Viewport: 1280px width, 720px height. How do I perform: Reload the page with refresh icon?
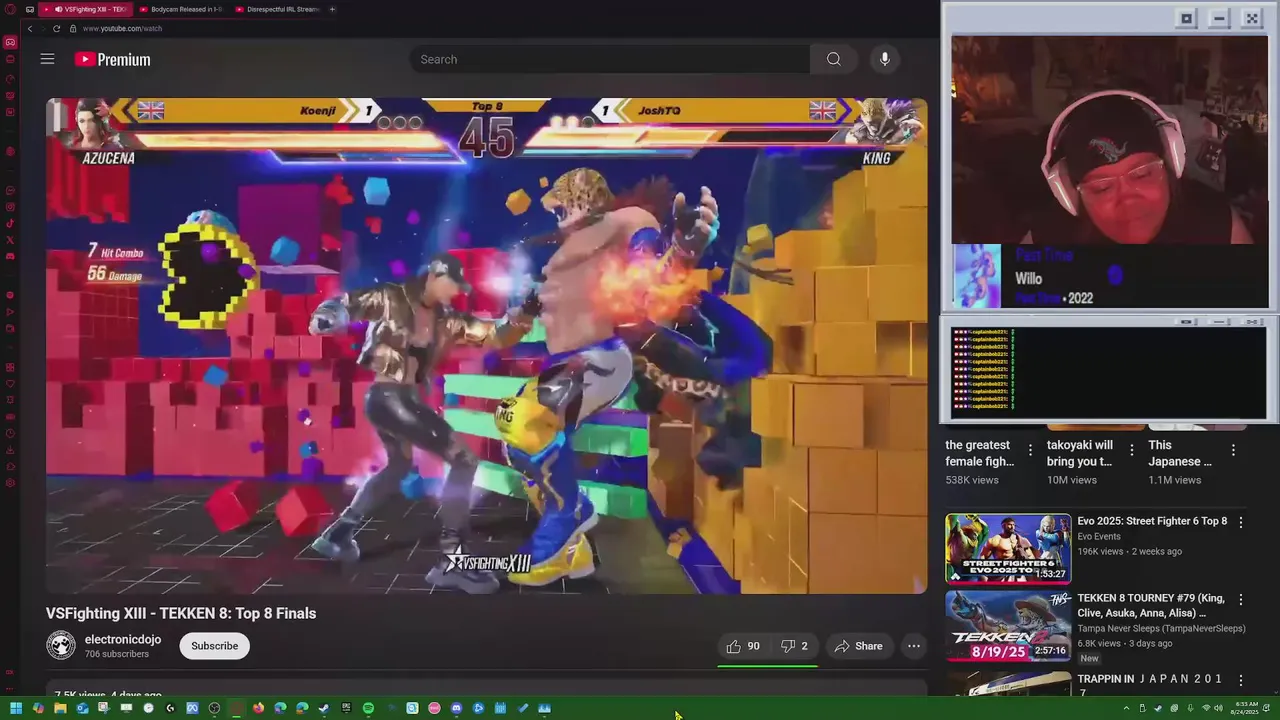[x=56, y=28]
